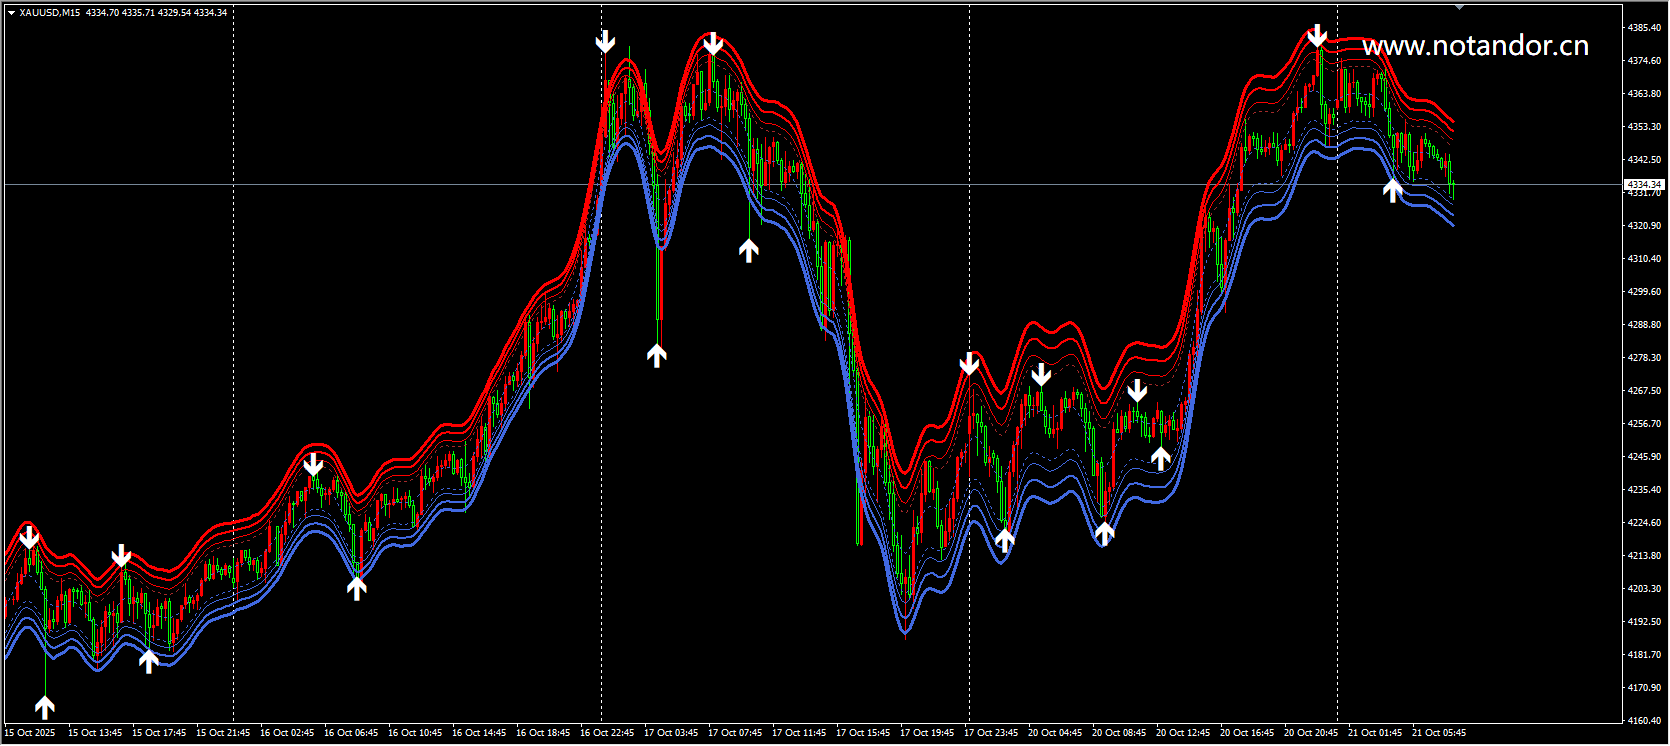Image resolution: width=1670 pixels, height=746 pixels.
Task: Select the grey chart shift marker on top edge
Action: pyautogui.click(x=1459, y=7)
